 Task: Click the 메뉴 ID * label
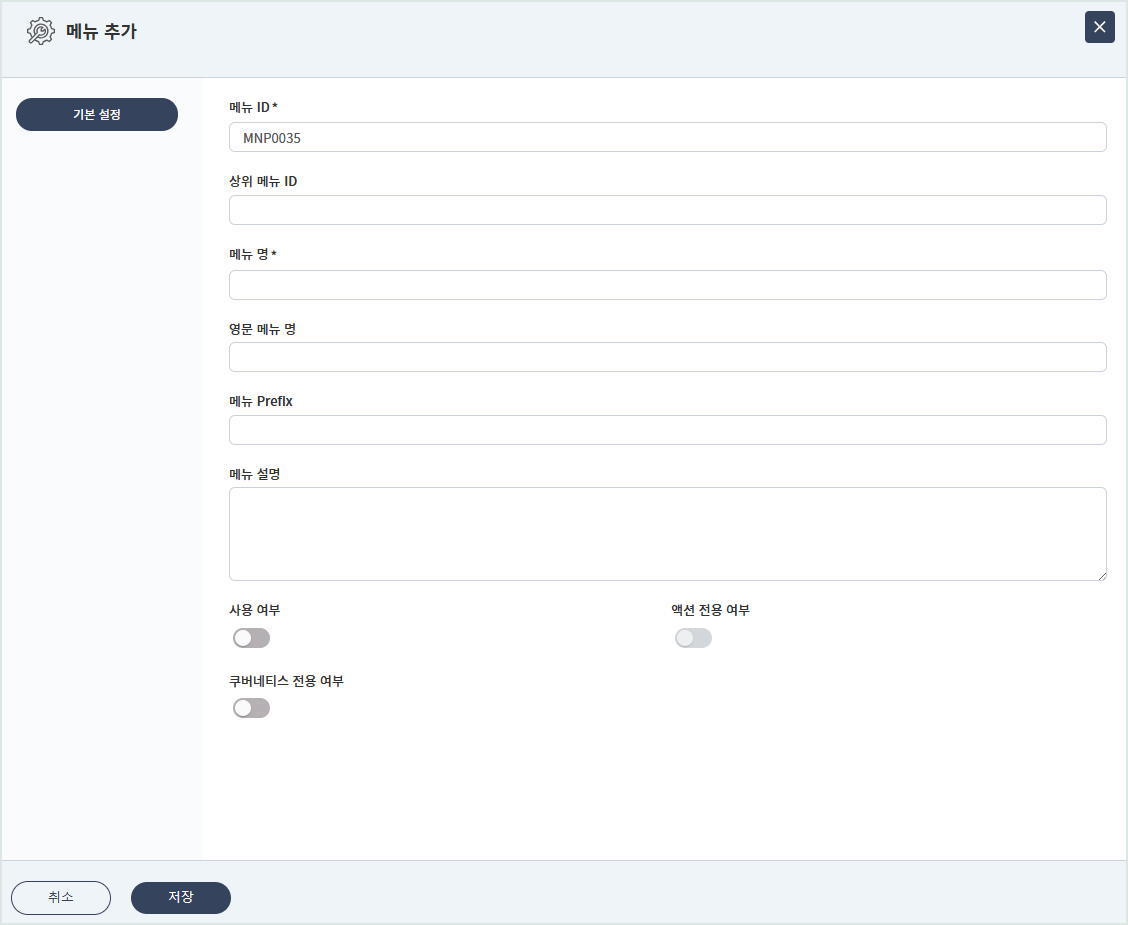[x=253, y=107]
